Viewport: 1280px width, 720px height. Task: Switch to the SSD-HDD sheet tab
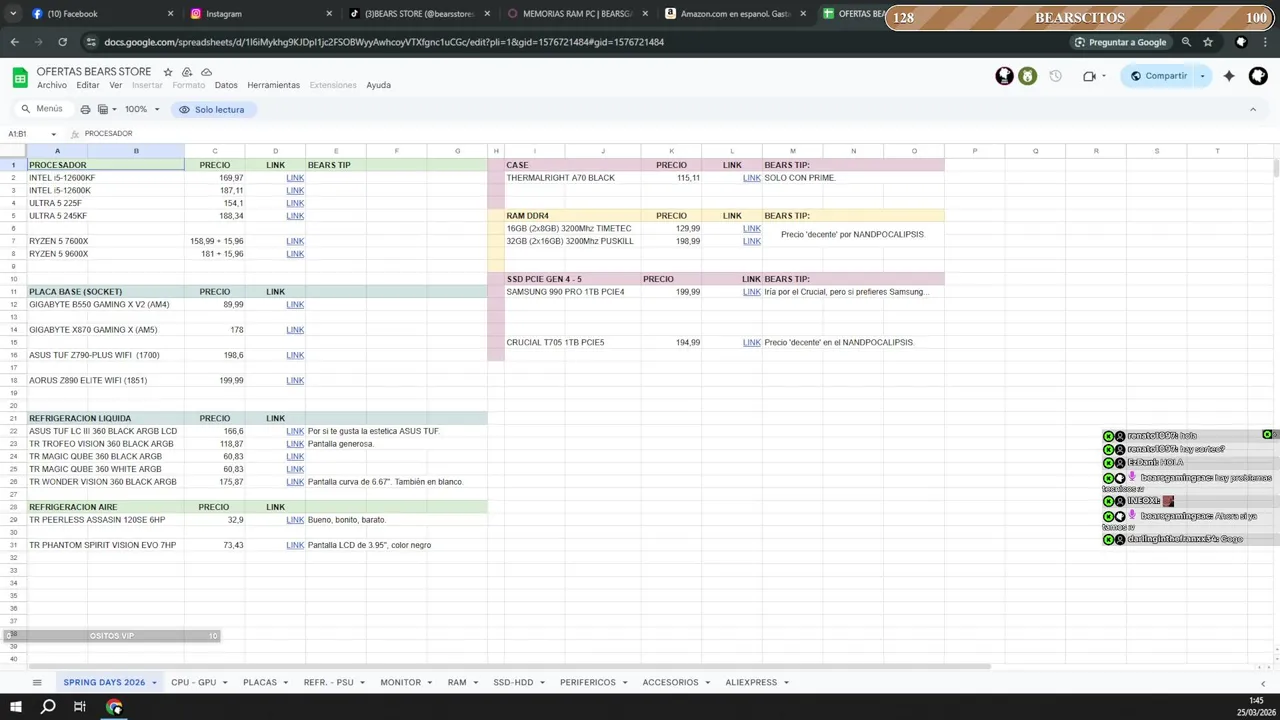(513, 682)
